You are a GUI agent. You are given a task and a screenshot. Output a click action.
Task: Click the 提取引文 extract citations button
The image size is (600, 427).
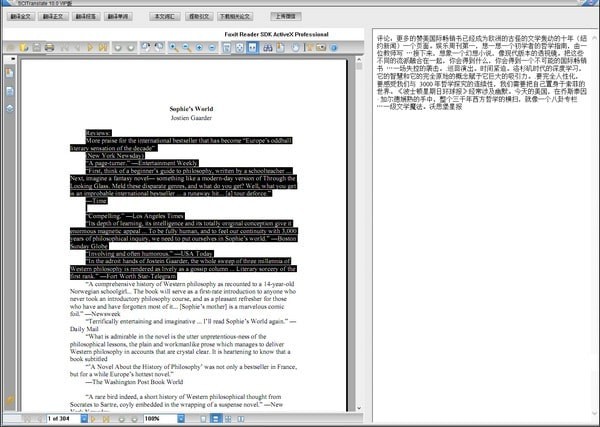coord(199,16)
